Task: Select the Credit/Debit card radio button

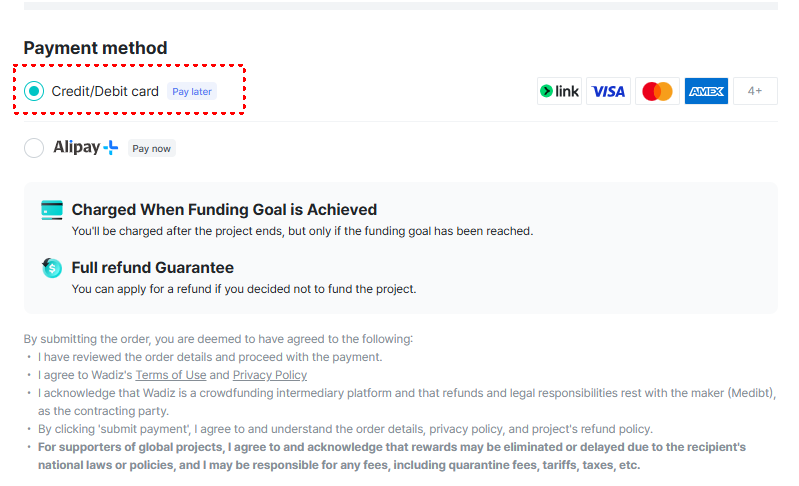Action: click(x=34, y=91)
